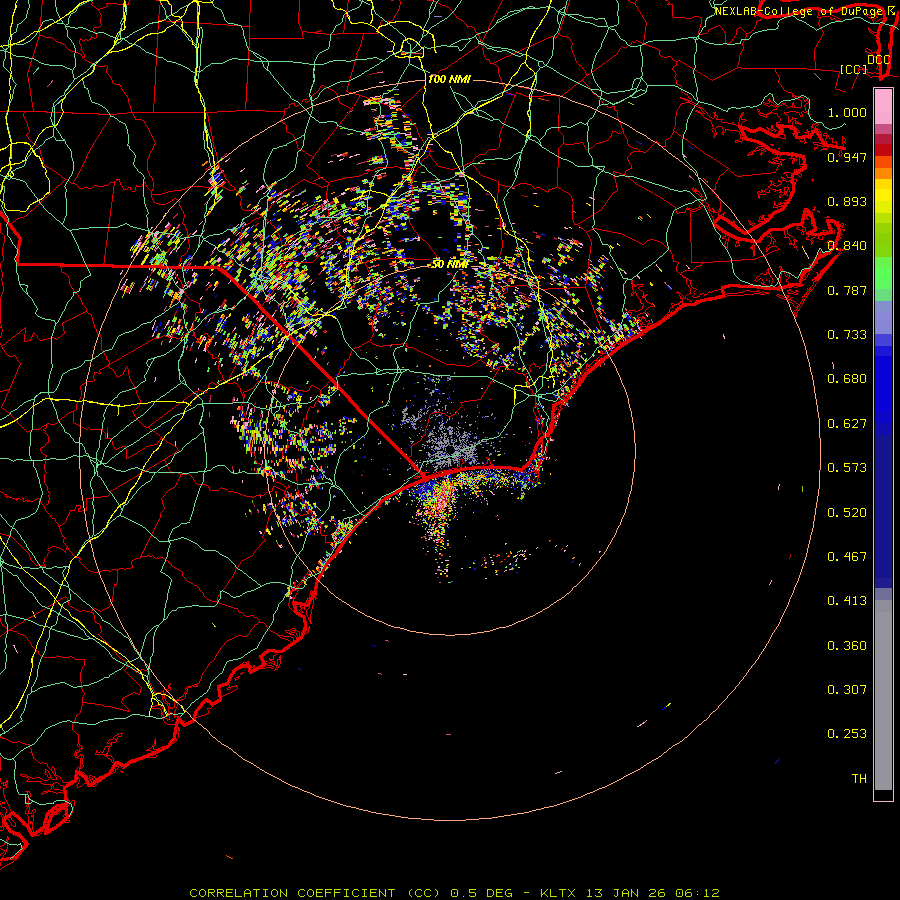The width and height of the screenshot is (900, 900).
Task: Select the red color band near 0.947
Action: pyautogui.click(x=883, y=150)
